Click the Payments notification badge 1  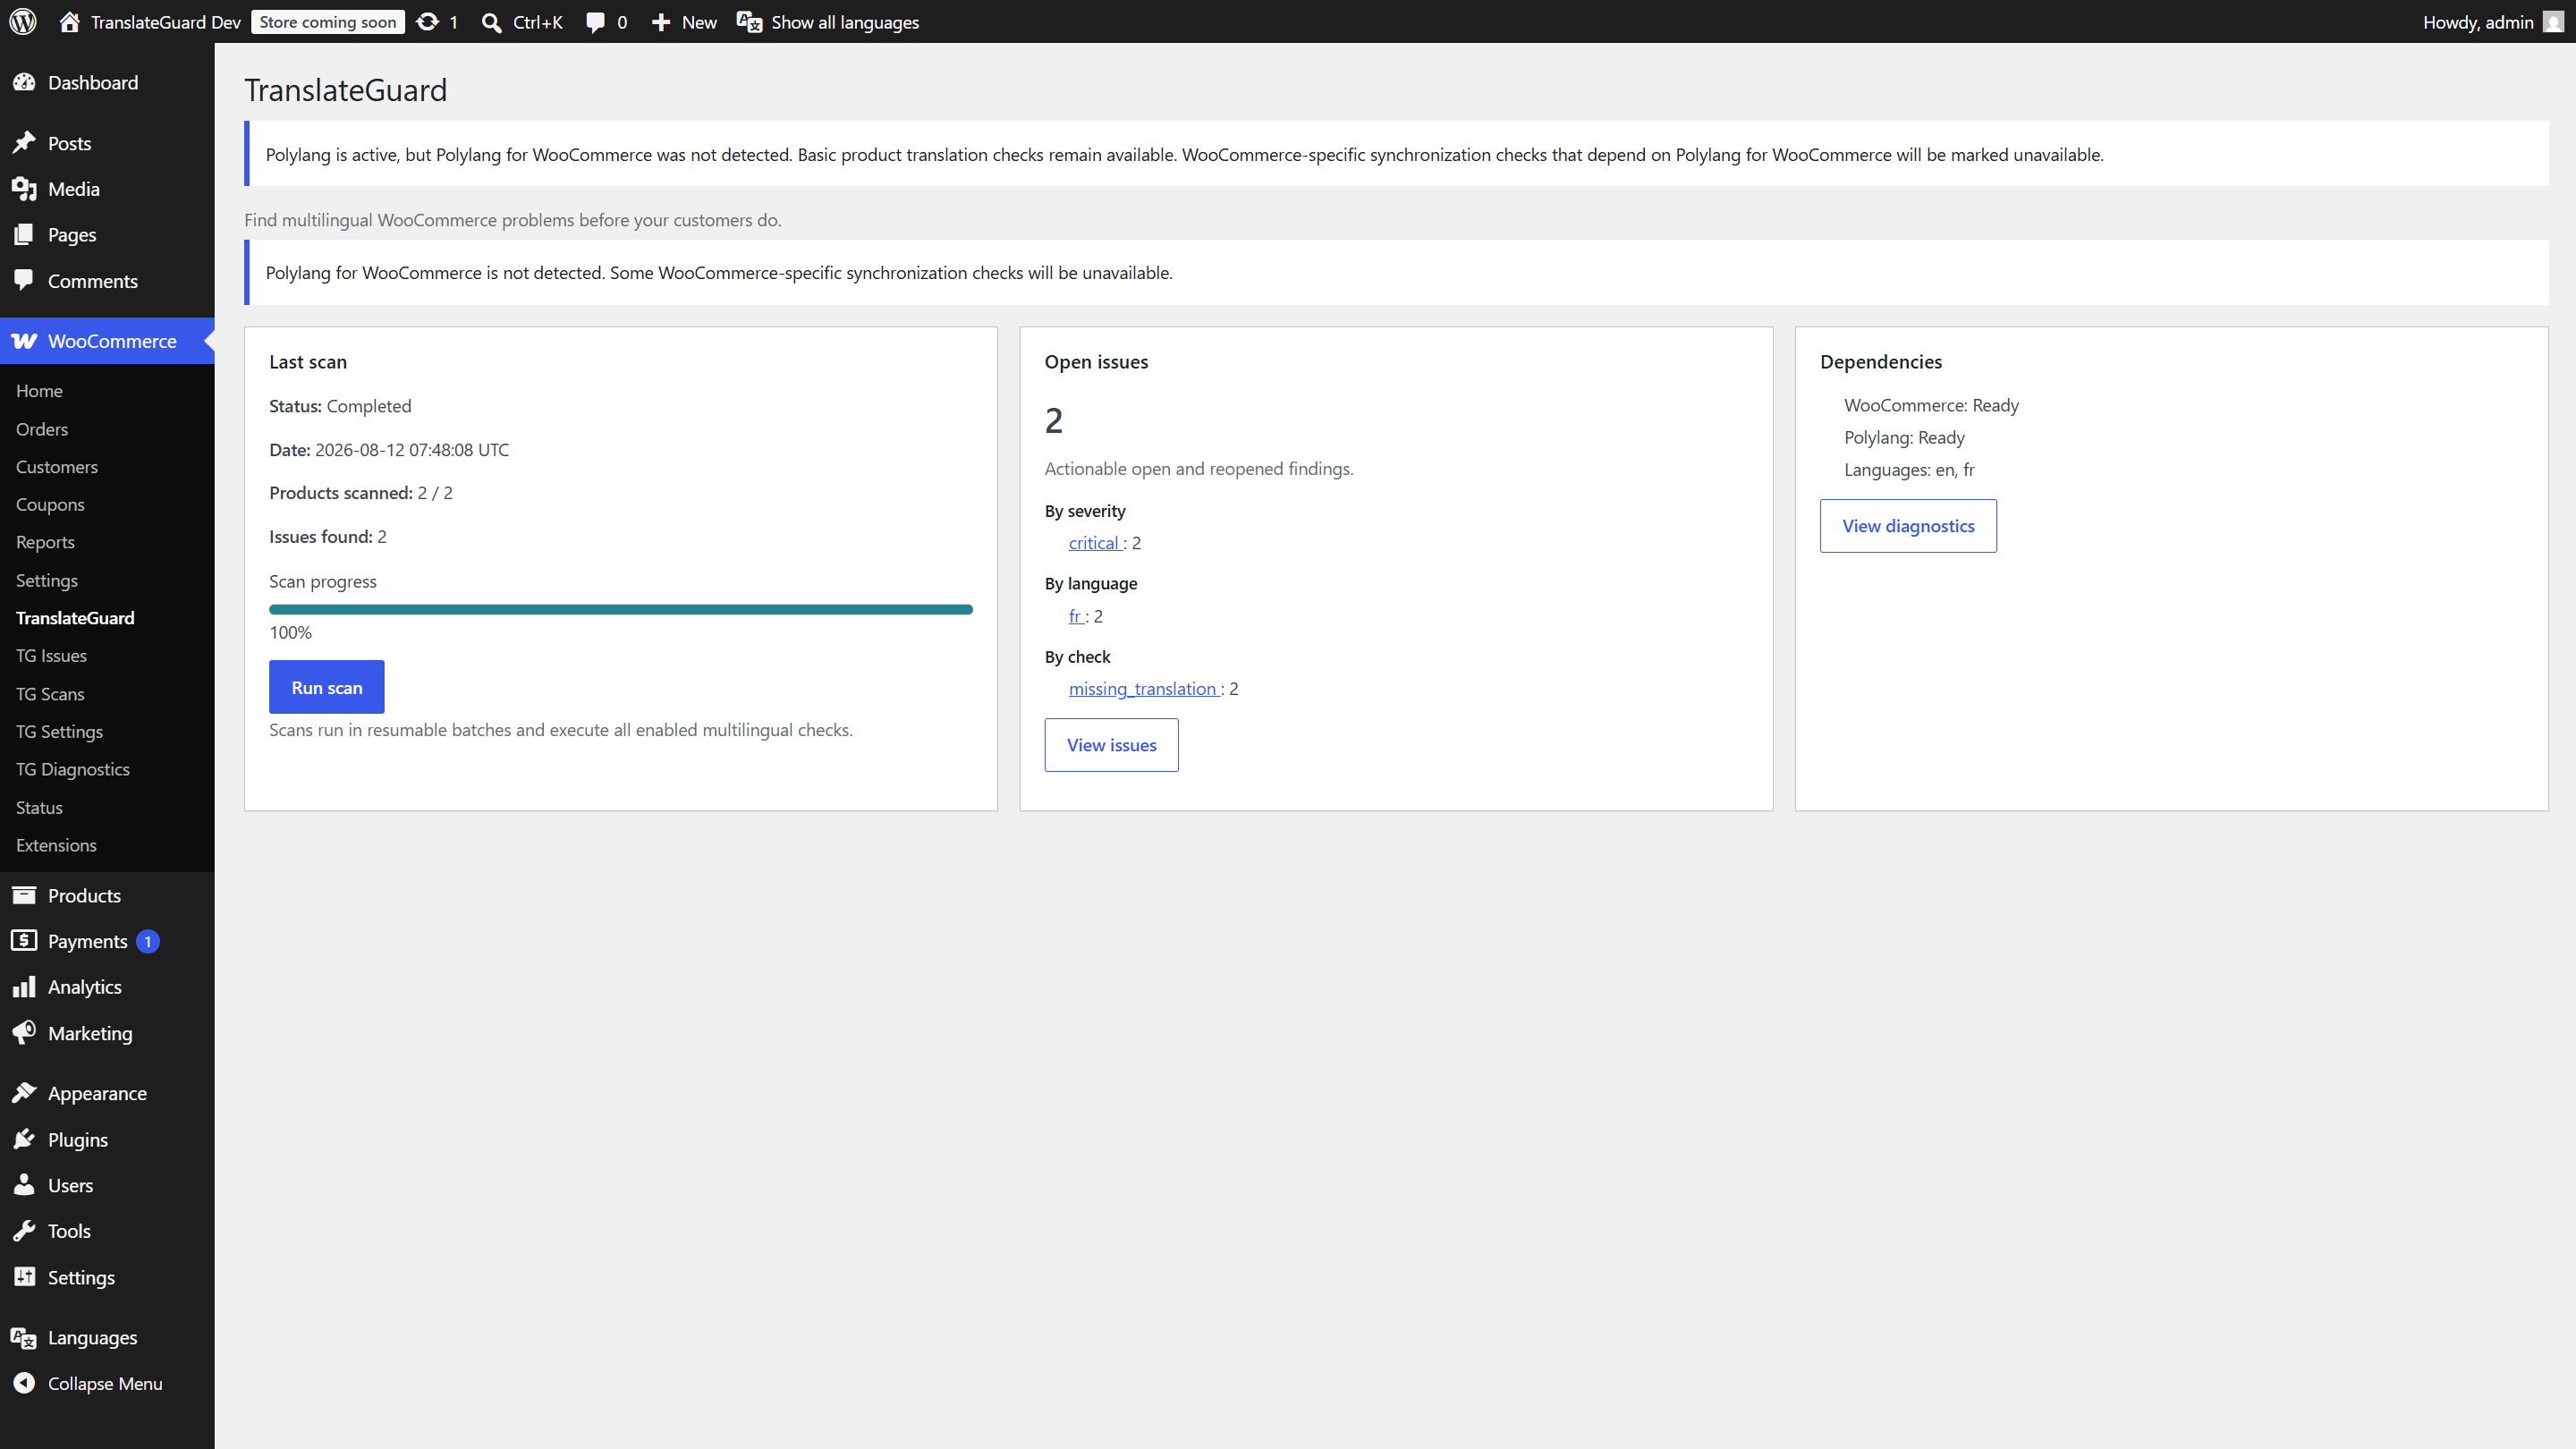point(148,941)
